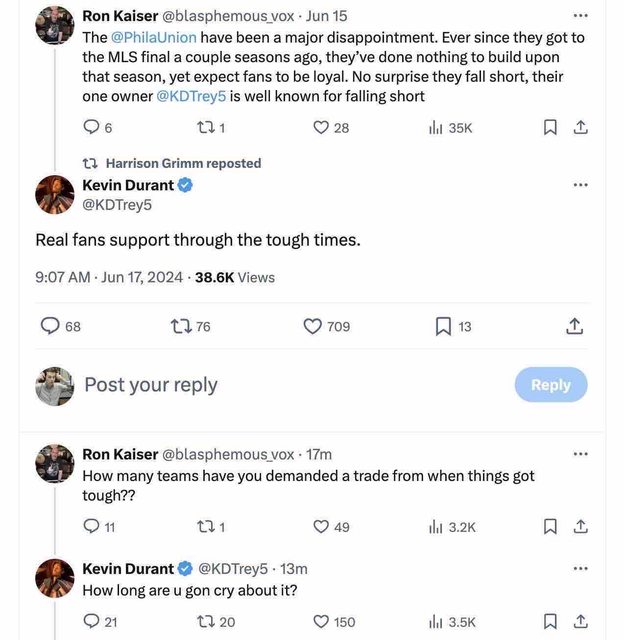Open the @KDTrey5 mention in Ron's post
Screen dimensions: 624x640
[x=192, y=96]
